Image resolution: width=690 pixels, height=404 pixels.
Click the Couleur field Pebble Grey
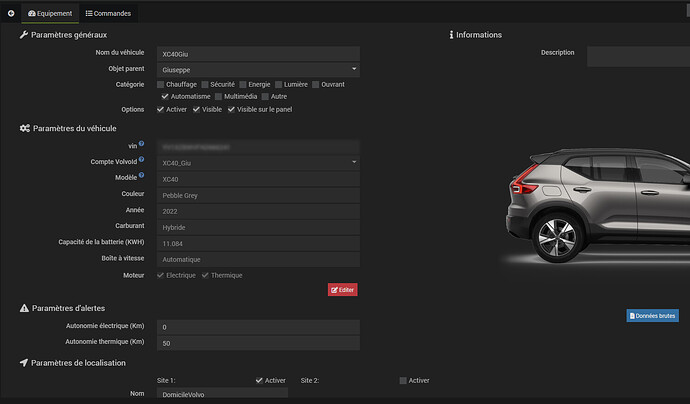[x=258, y=195]
